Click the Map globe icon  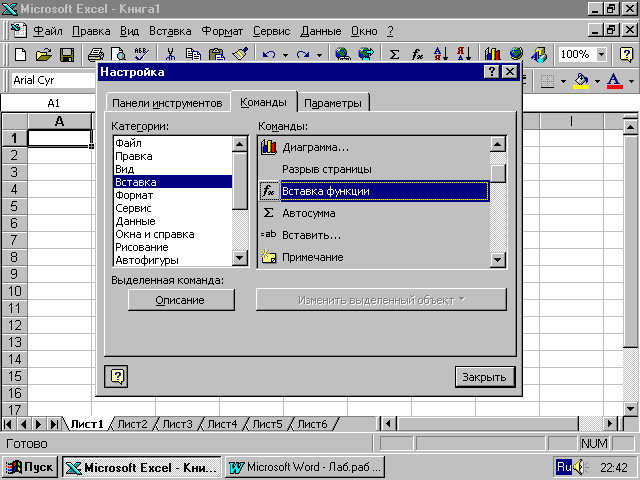pyautogui.click(x=516, y=54)
